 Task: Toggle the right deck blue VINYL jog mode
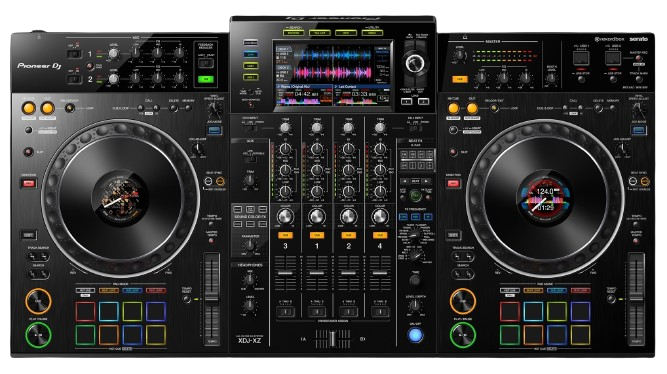638,130
